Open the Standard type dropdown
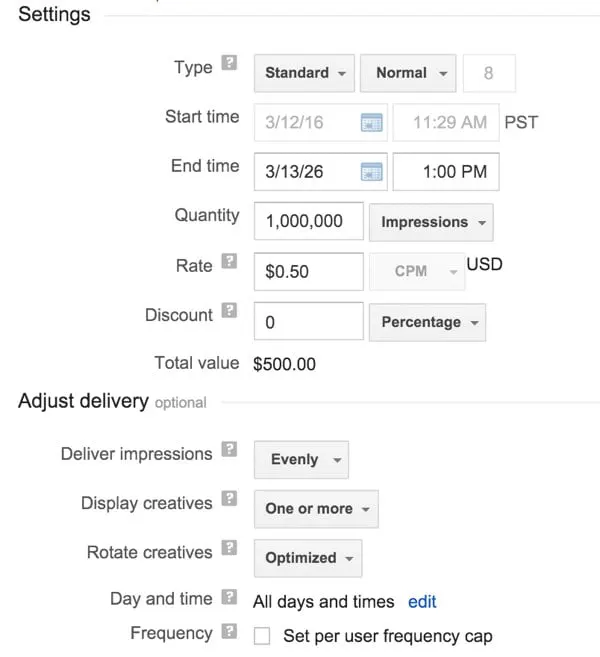The width and height of the screenshot is (600, 657). [305, 73]
